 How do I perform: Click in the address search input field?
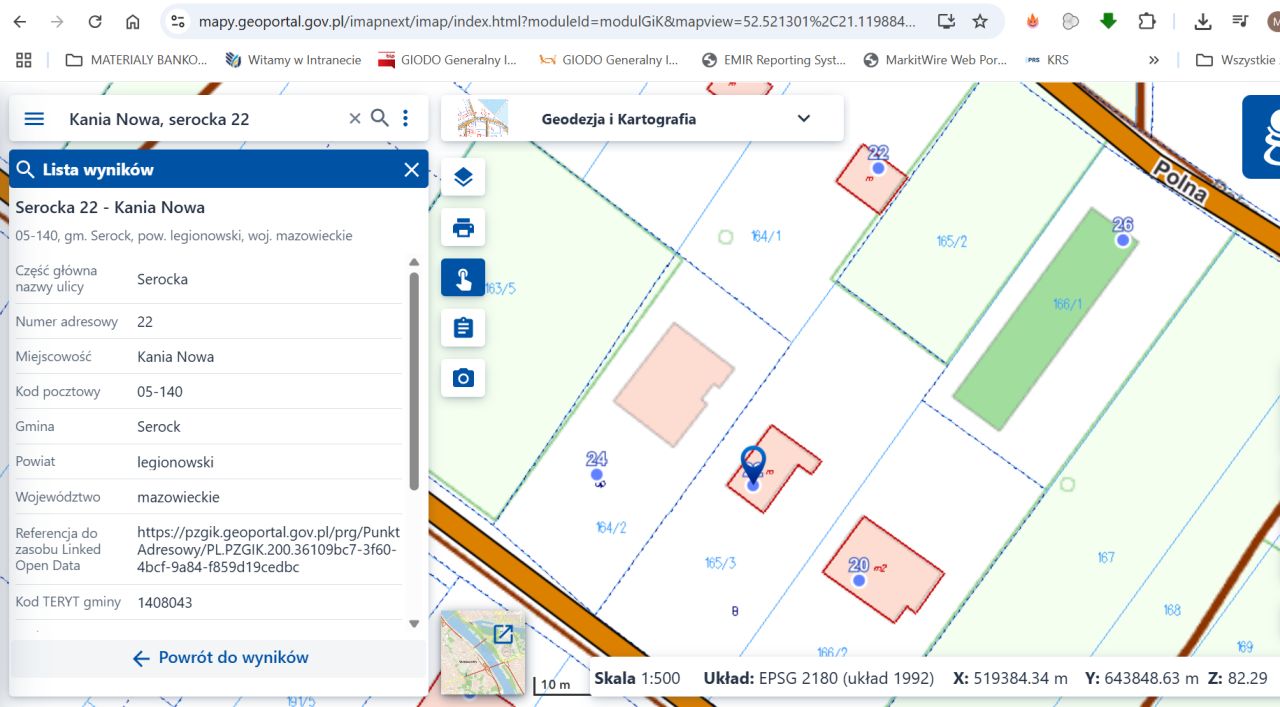(x=200, y=119)
